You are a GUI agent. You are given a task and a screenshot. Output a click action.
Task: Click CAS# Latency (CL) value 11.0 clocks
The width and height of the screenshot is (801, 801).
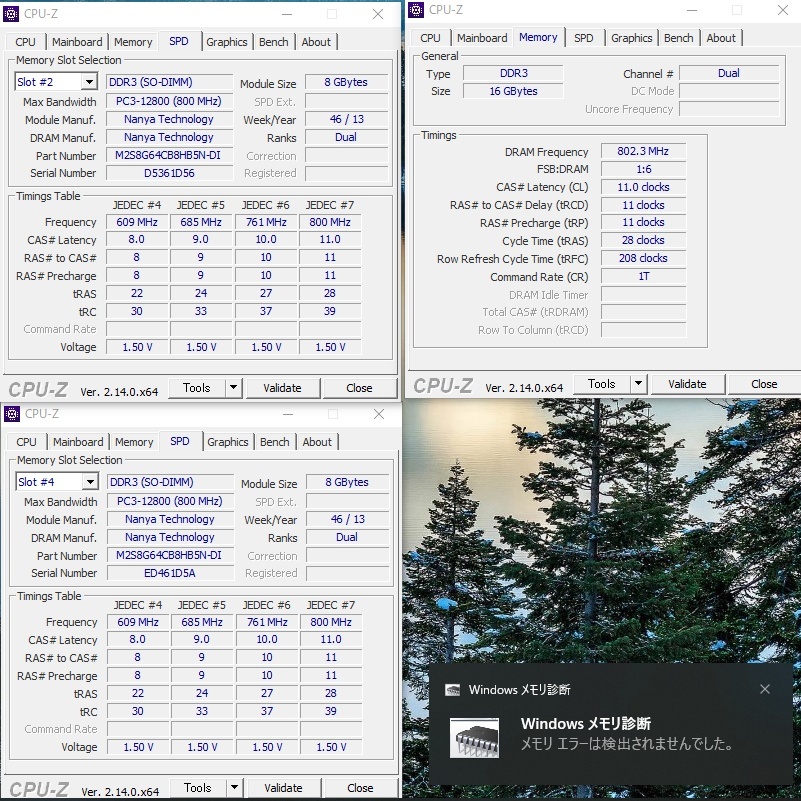[643, 187]
